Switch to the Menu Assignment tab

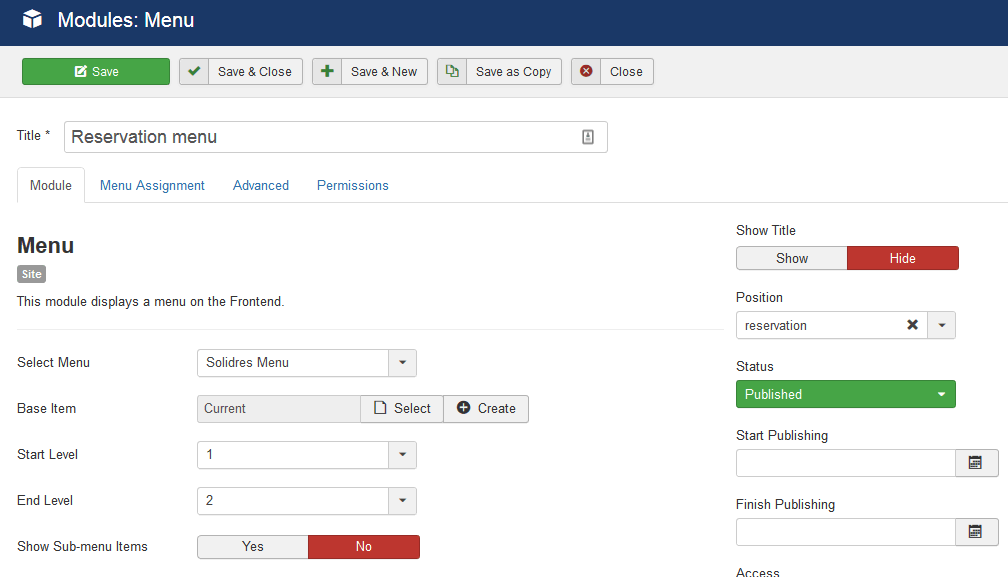(x=152, y=185)
